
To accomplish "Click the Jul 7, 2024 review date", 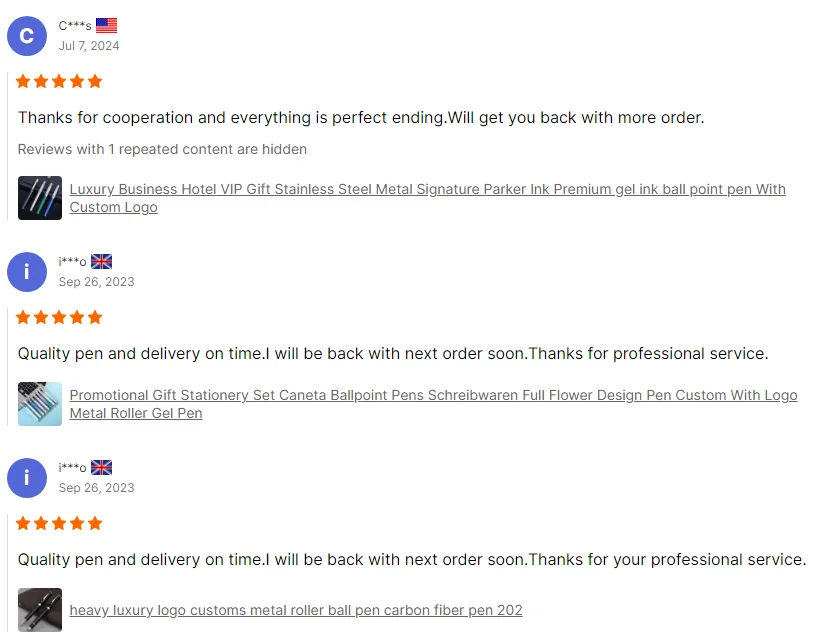I will (89, 46).
